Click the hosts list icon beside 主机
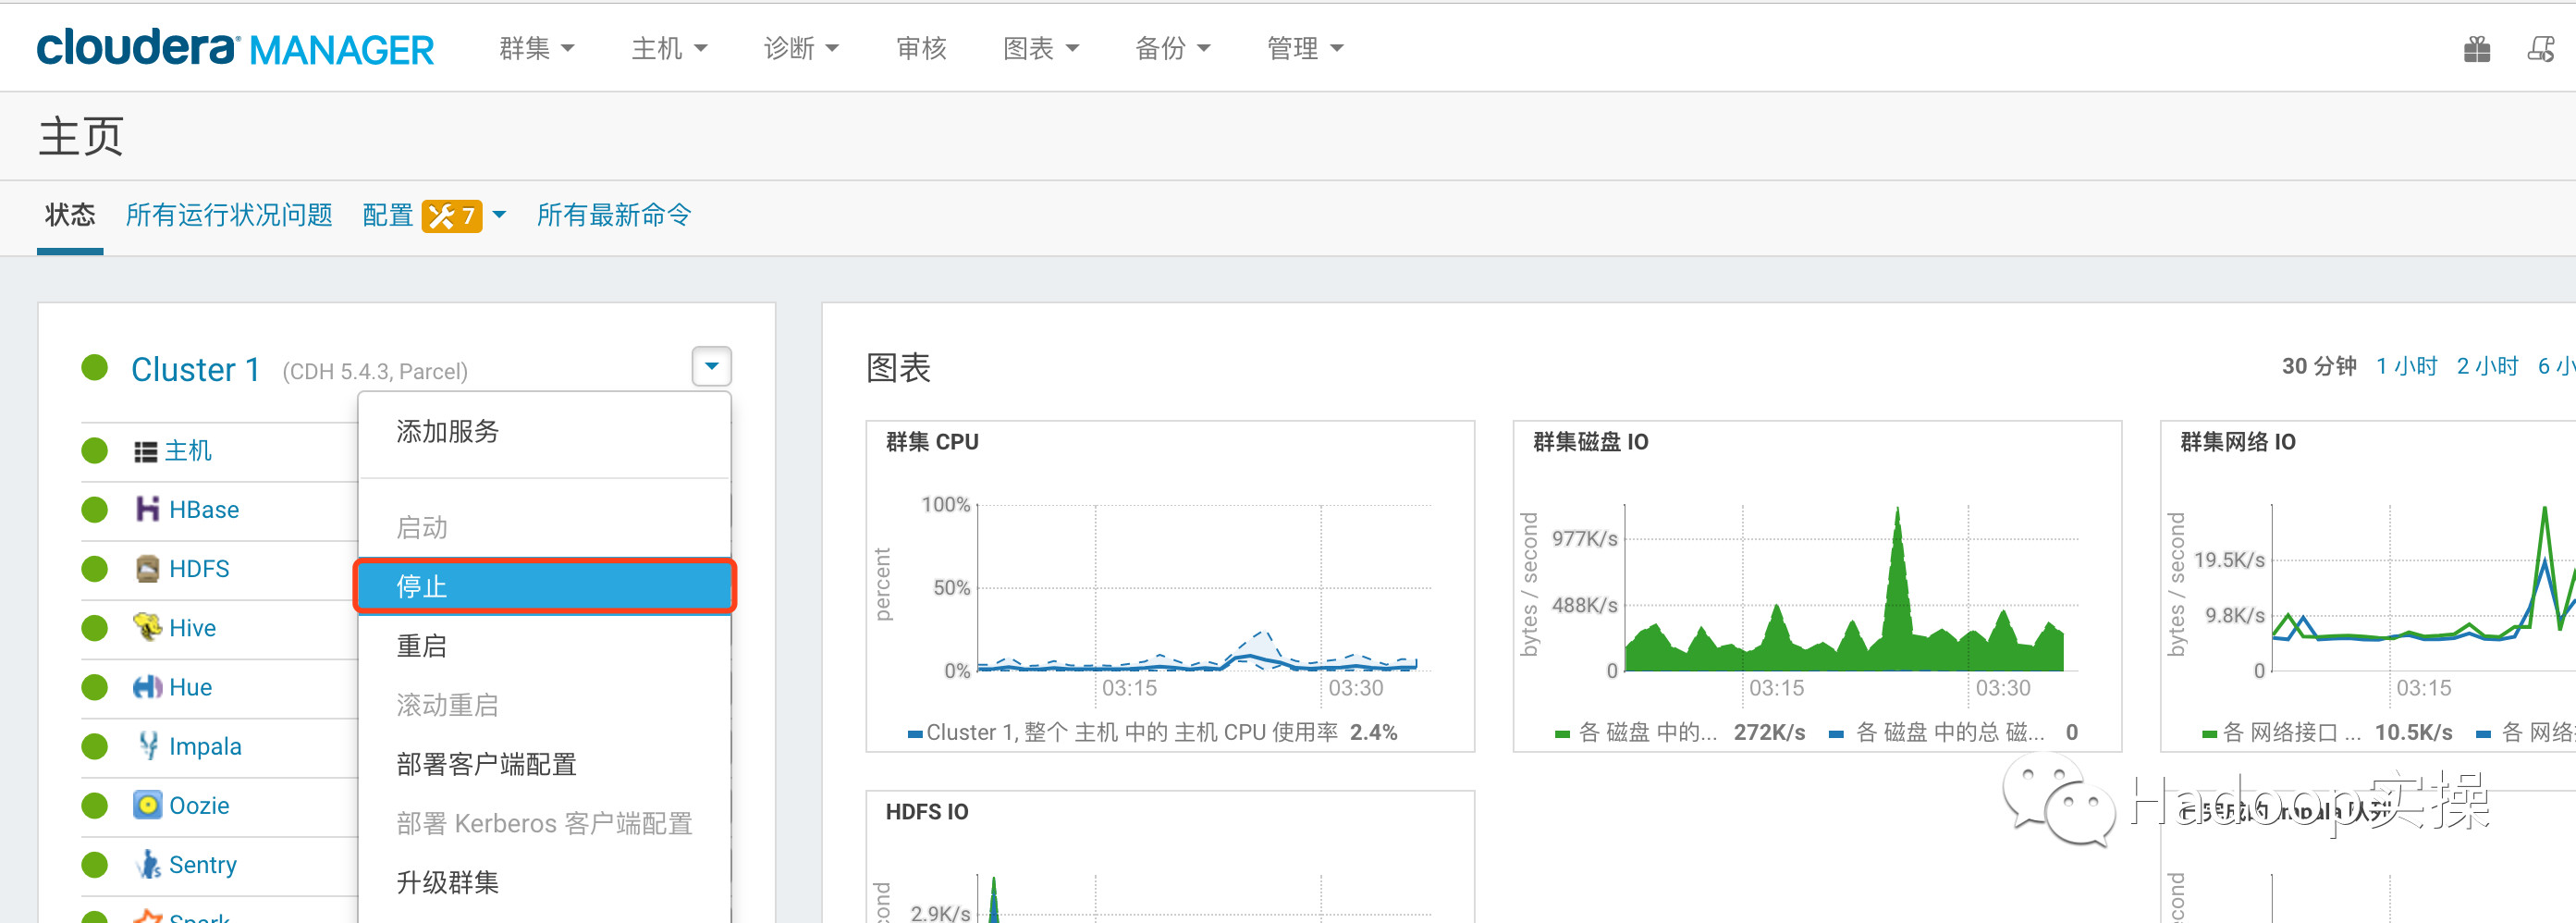 coord(146,452)
